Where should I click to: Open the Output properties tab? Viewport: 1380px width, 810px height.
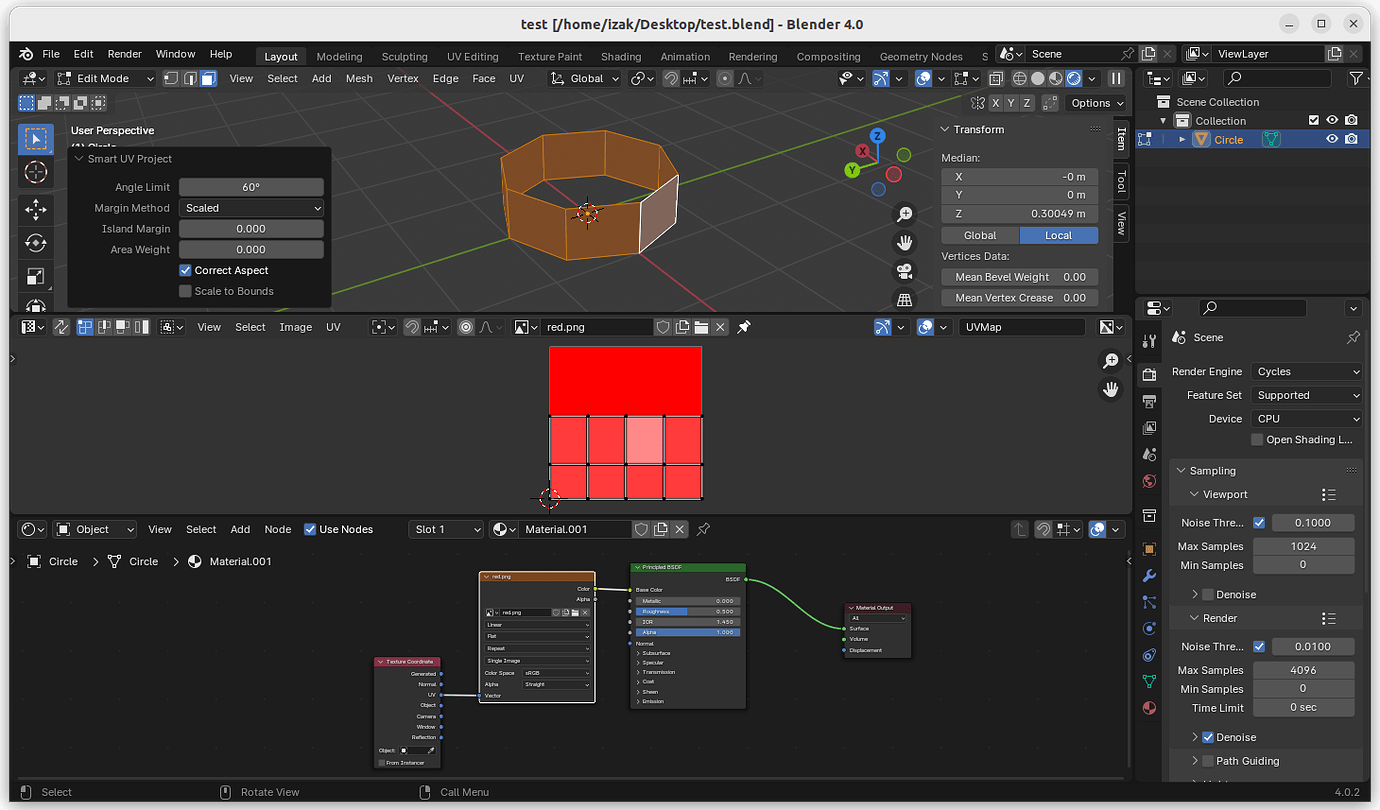[x=1149, y=401]
